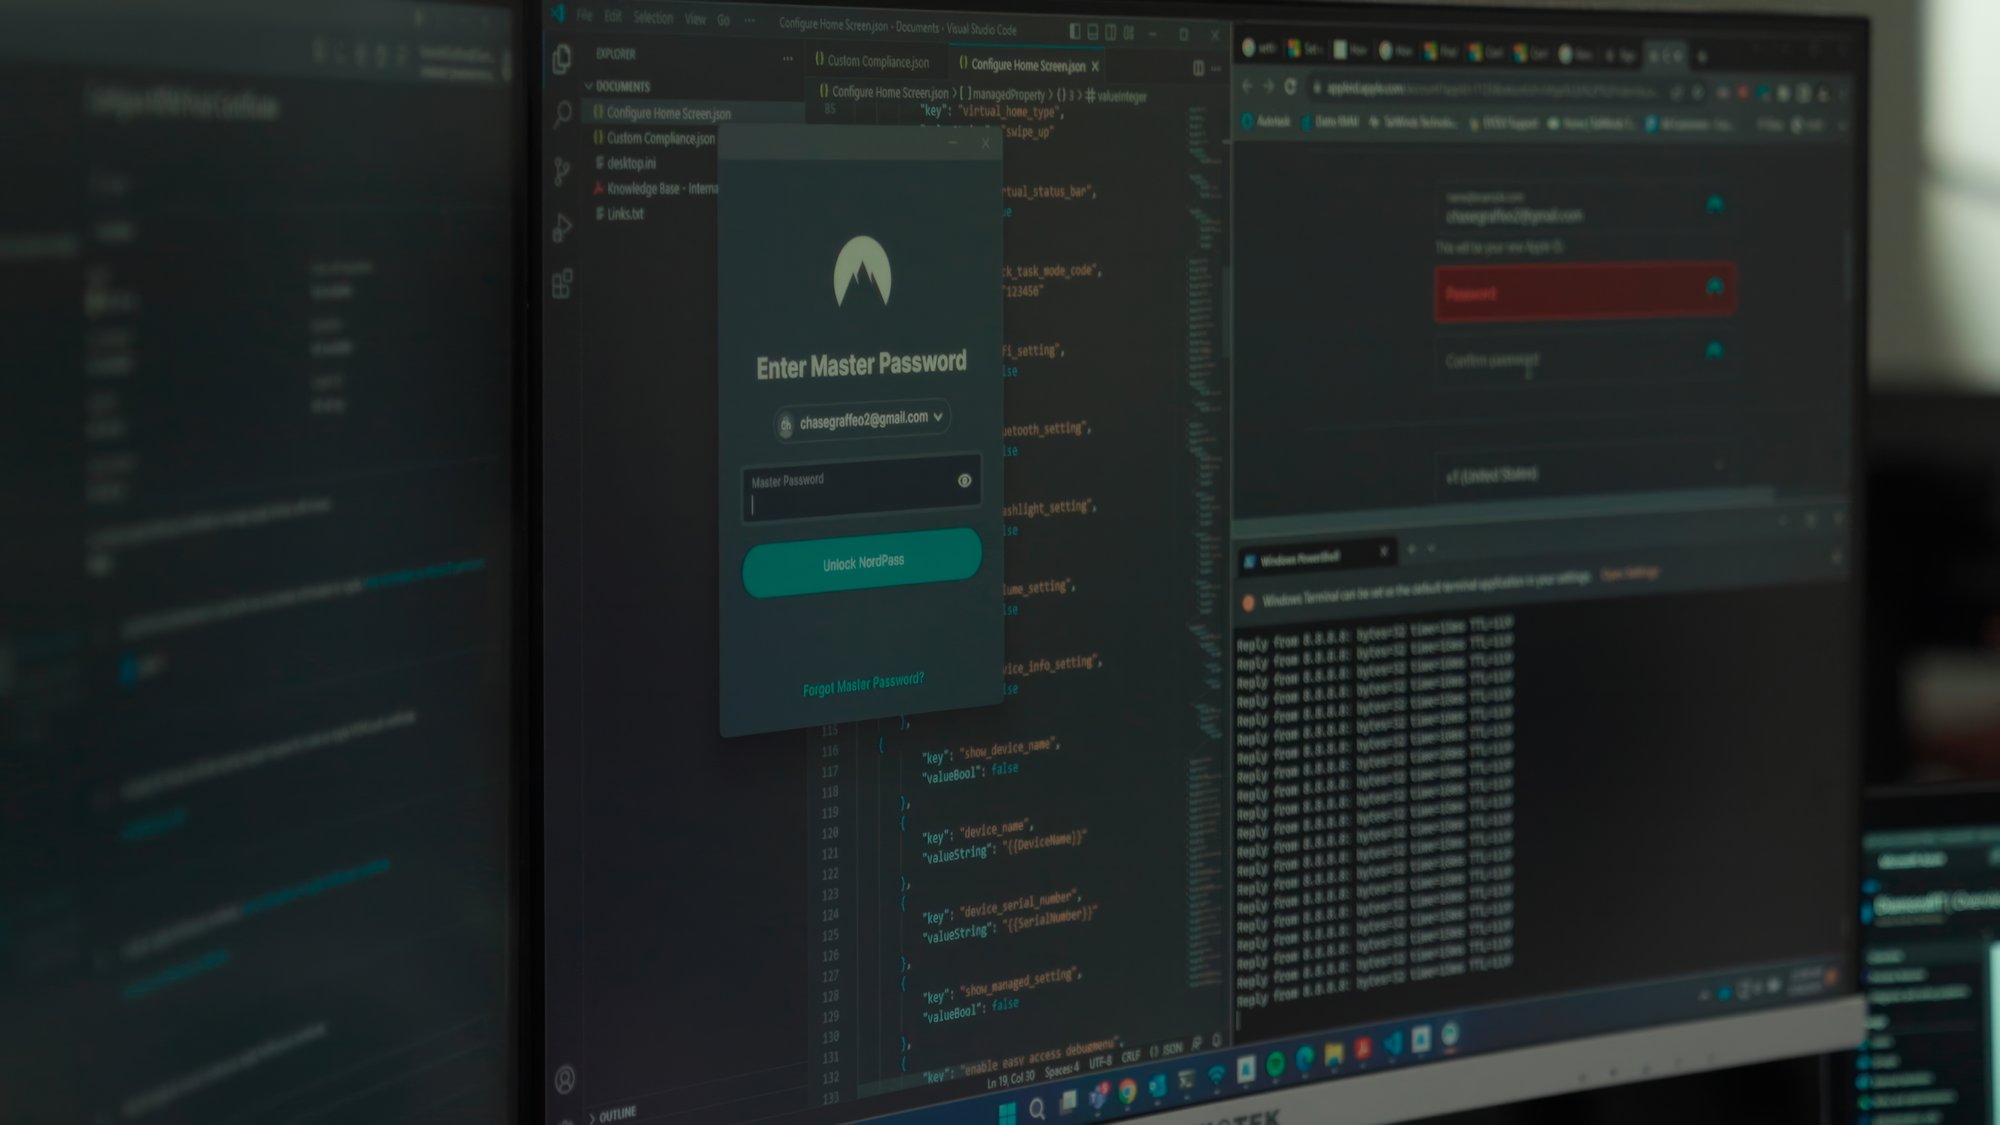Switch to the Custom Compliance.json editor tab
The height and width of the screenshot is (1125, 2000).
click(872, 61)
